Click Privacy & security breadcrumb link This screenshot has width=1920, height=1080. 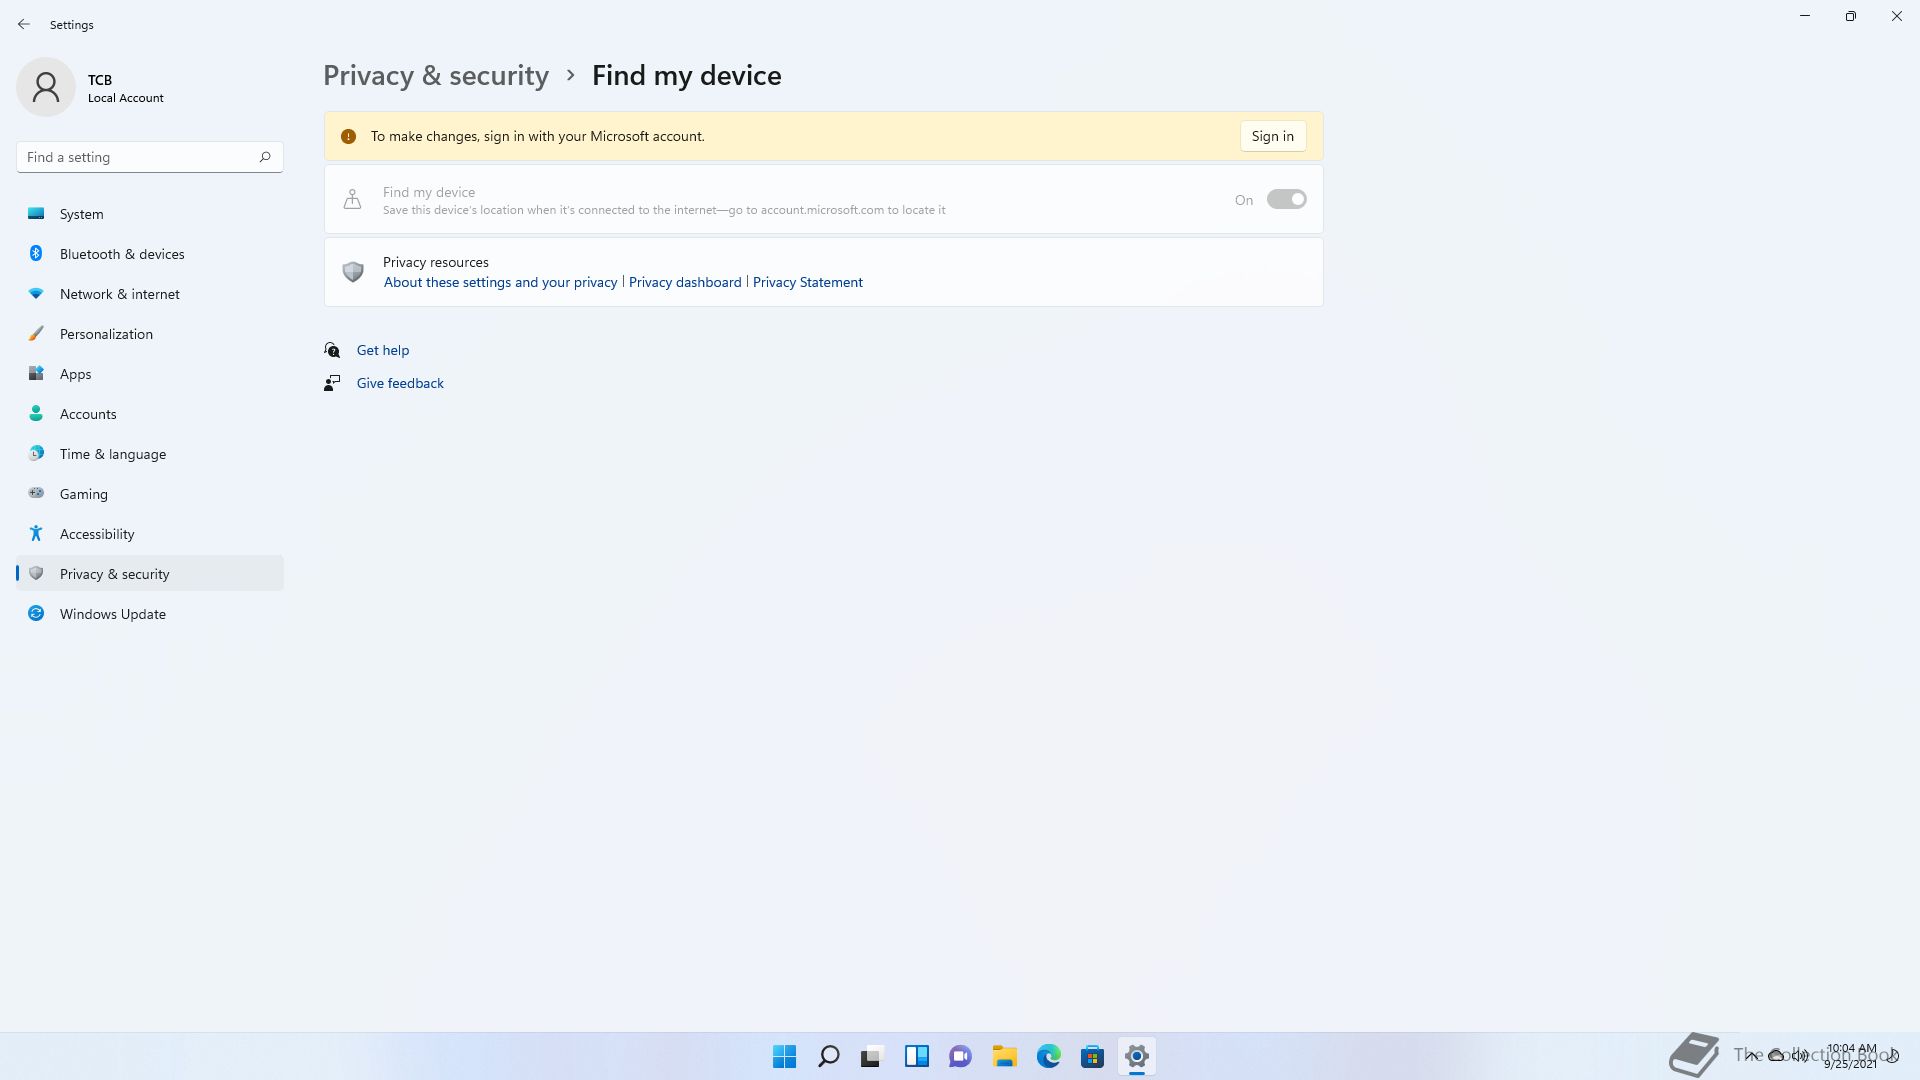436,76
